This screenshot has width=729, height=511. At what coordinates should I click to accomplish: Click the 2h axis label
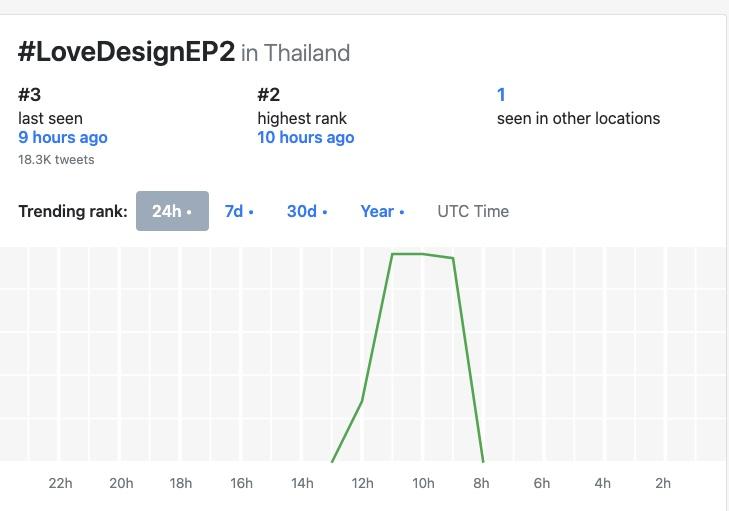click(x=663, y=483)
